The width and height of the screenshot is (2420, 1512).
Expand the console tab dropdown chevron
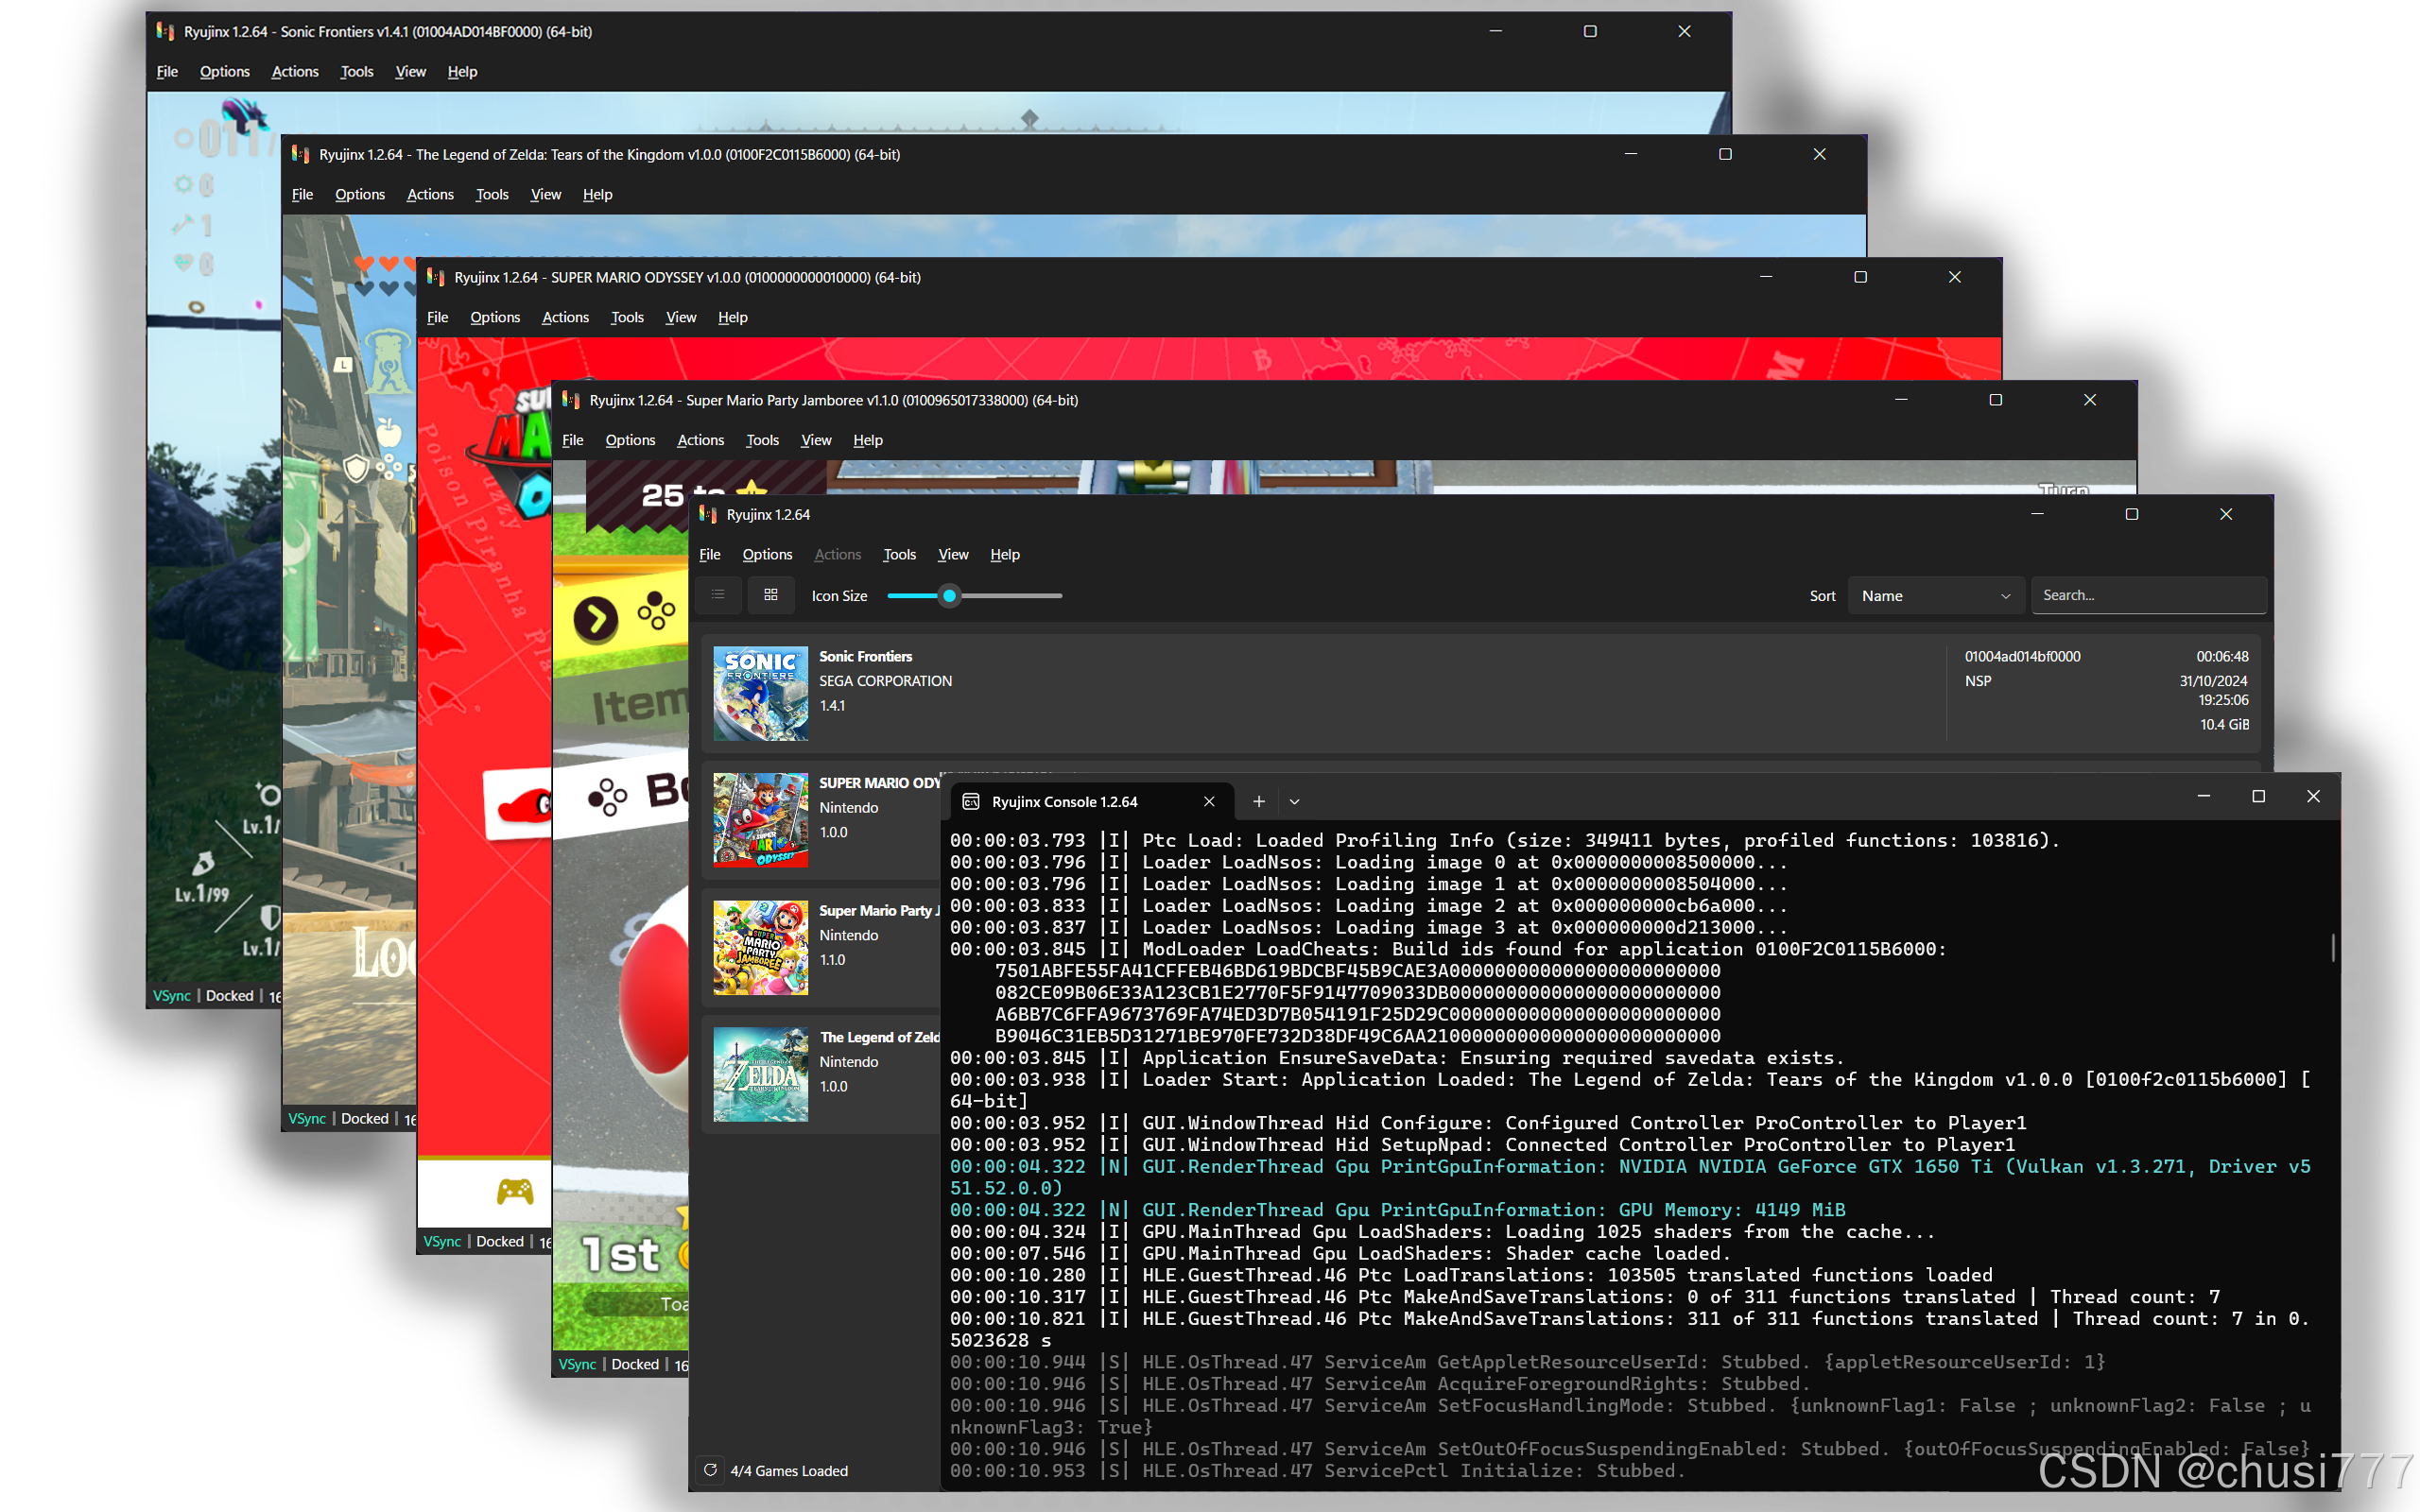click(x=1294, y=801)
